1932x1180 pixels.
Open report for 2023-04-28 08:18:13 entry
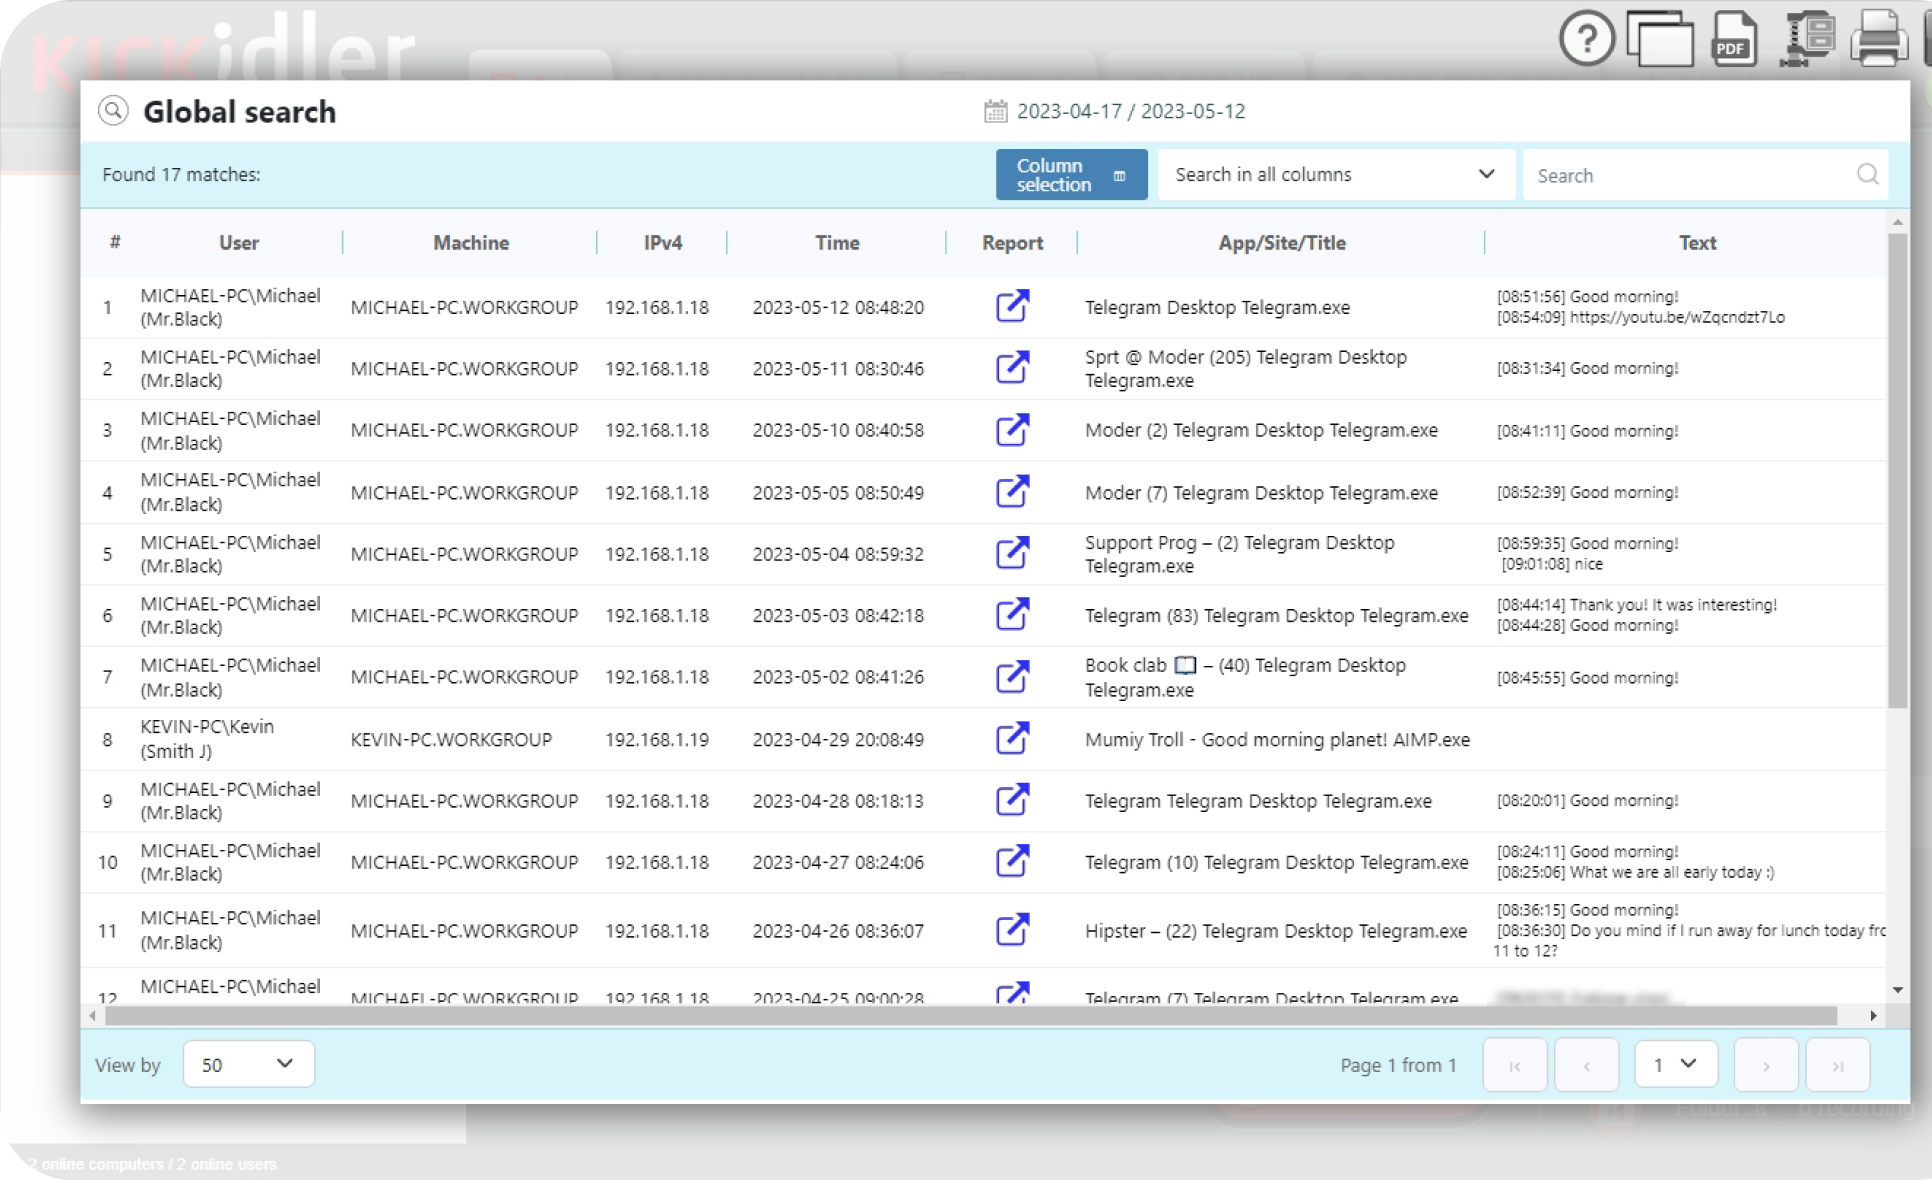[x=1012, y=800]
